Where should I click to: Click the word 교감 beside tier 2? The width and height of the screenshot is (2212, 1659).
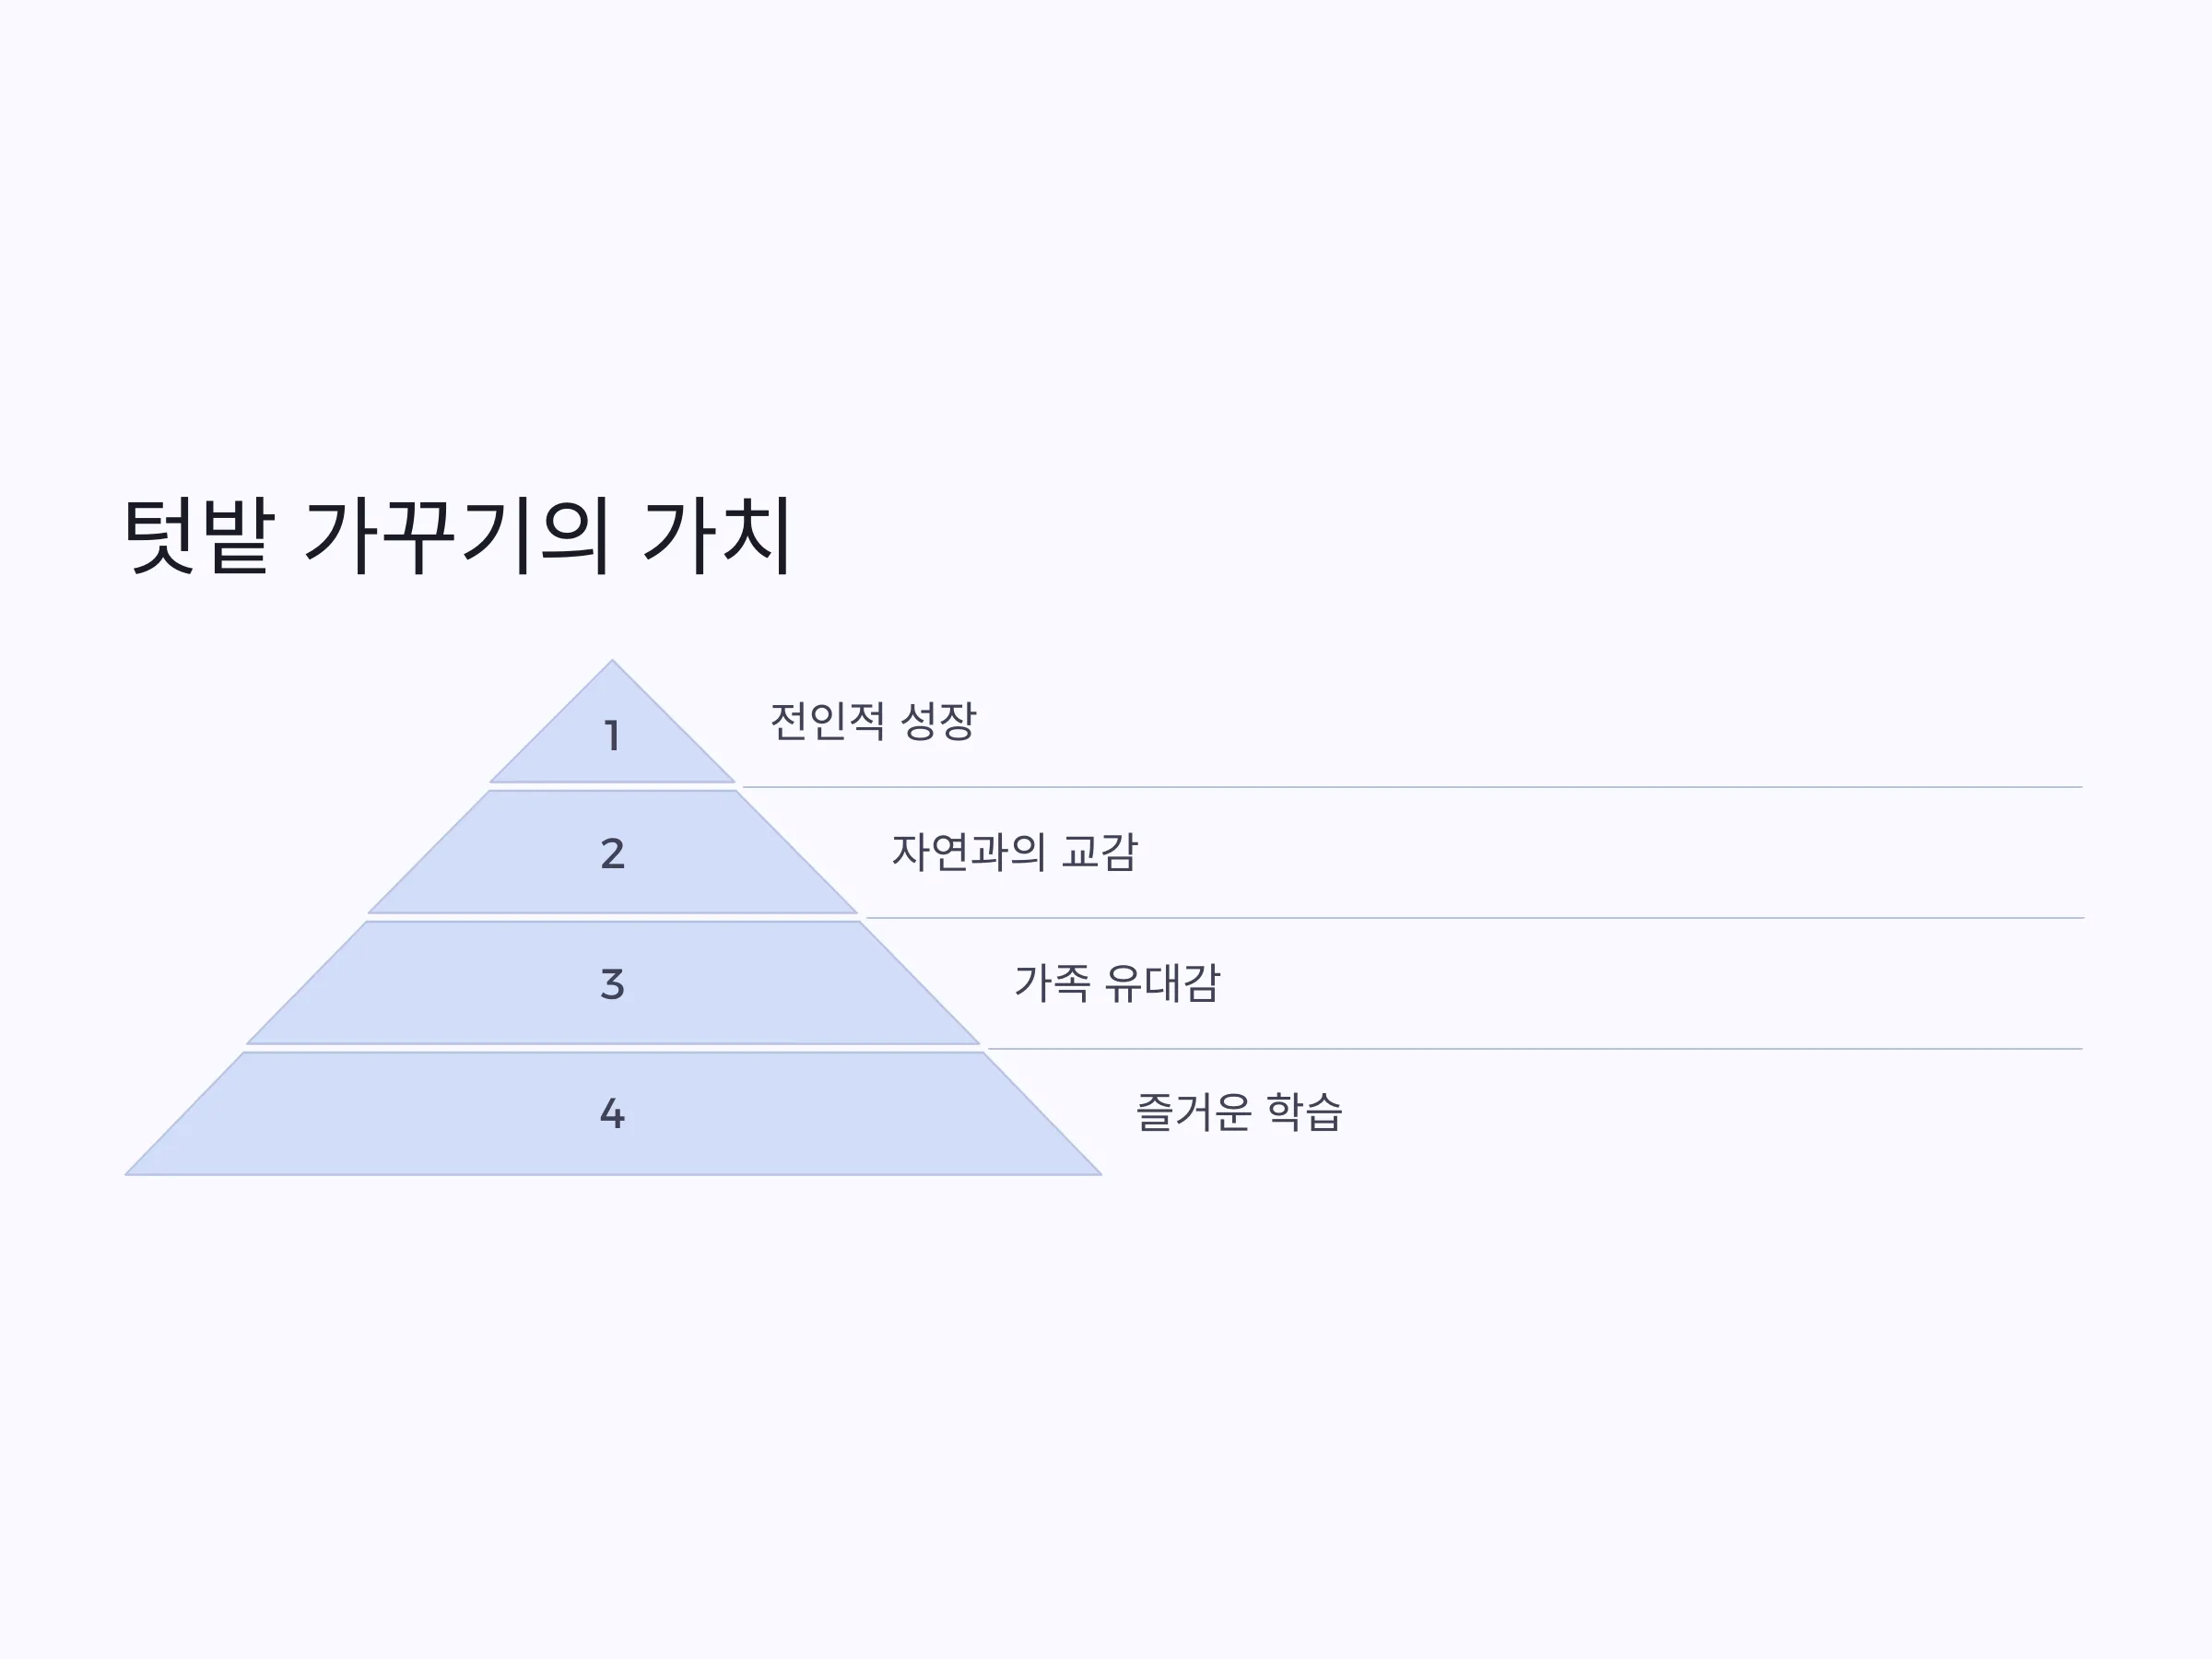point(1099,852)
